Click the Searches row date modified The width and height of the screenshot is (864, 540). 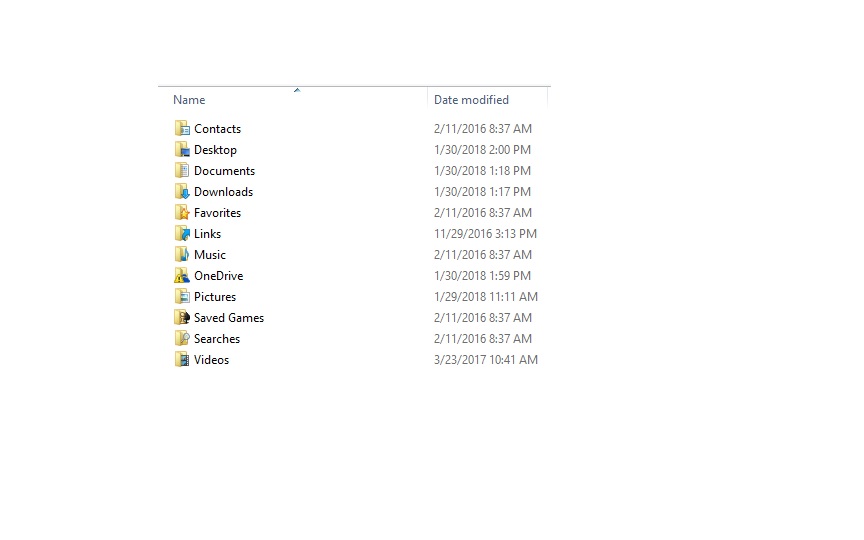point(483,338)
